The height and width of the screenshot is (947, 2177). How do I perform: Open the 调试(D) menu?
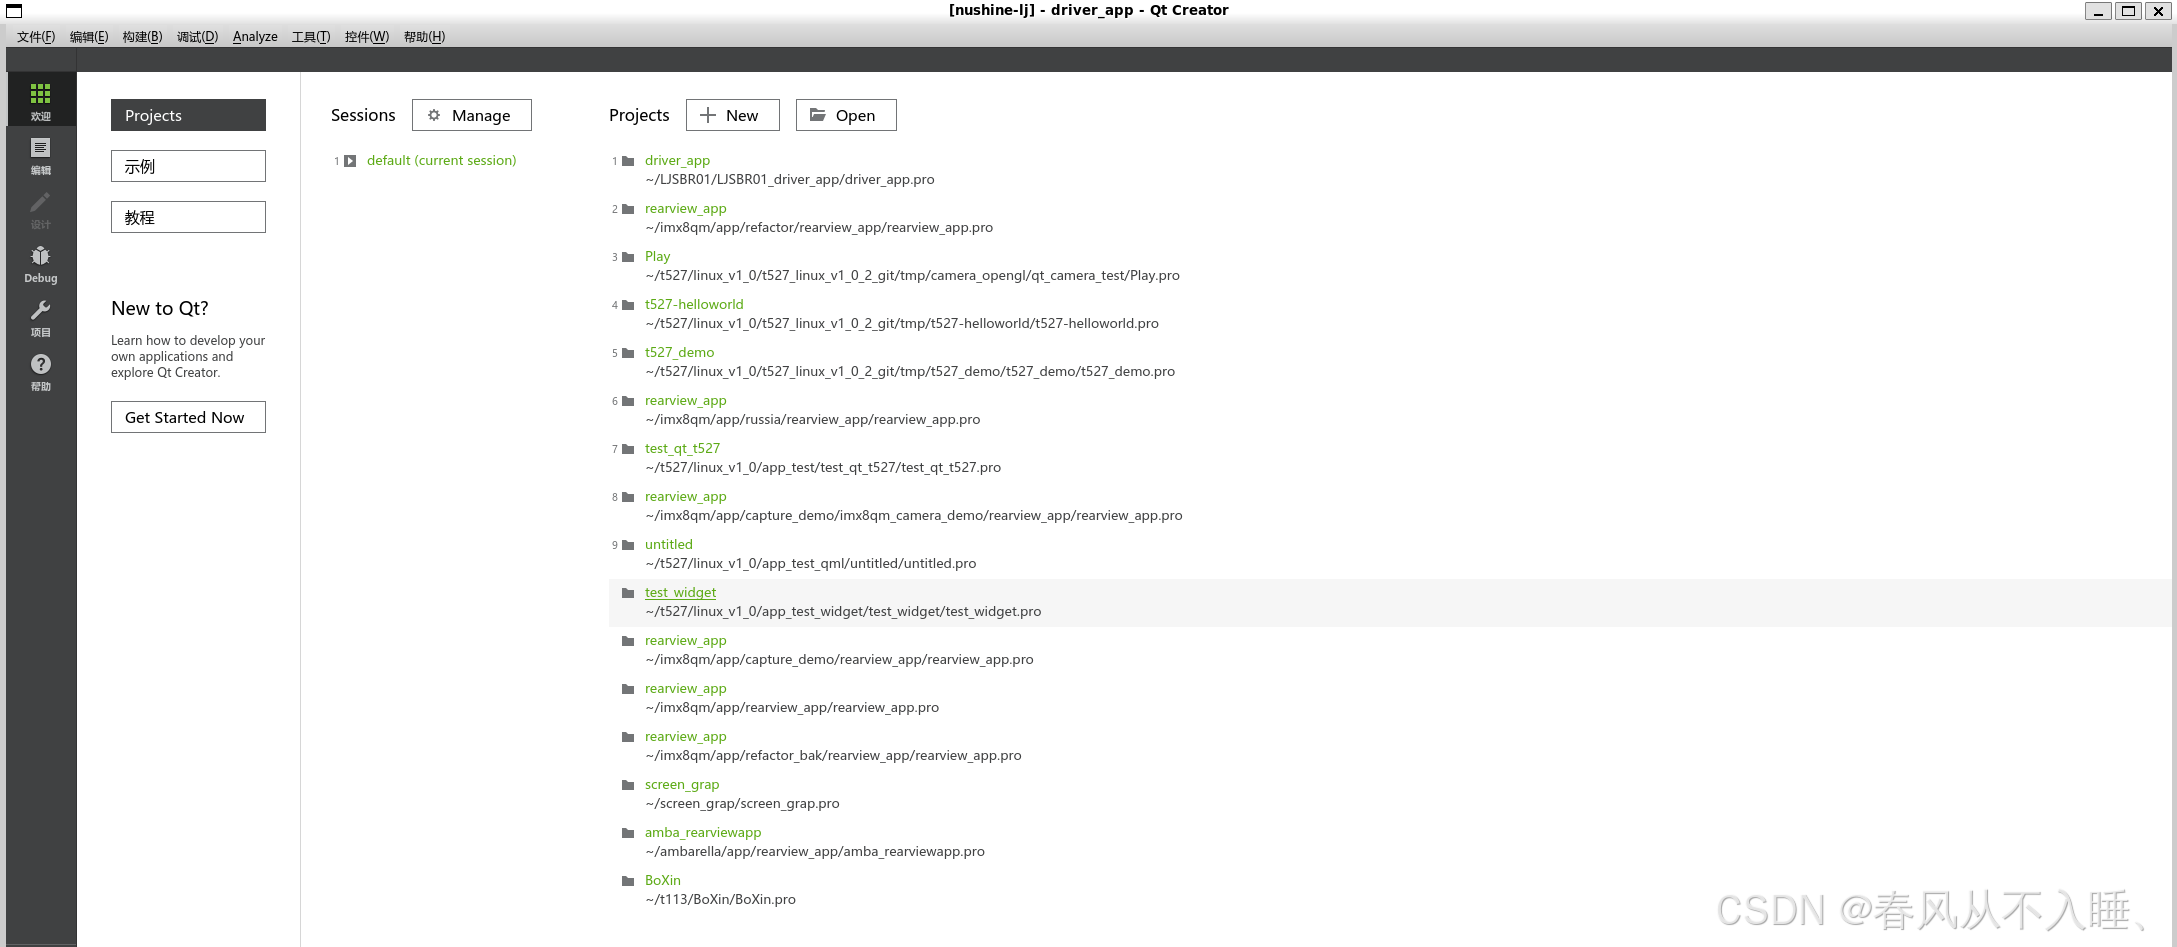pyautogui.click(x=197, y=37)
